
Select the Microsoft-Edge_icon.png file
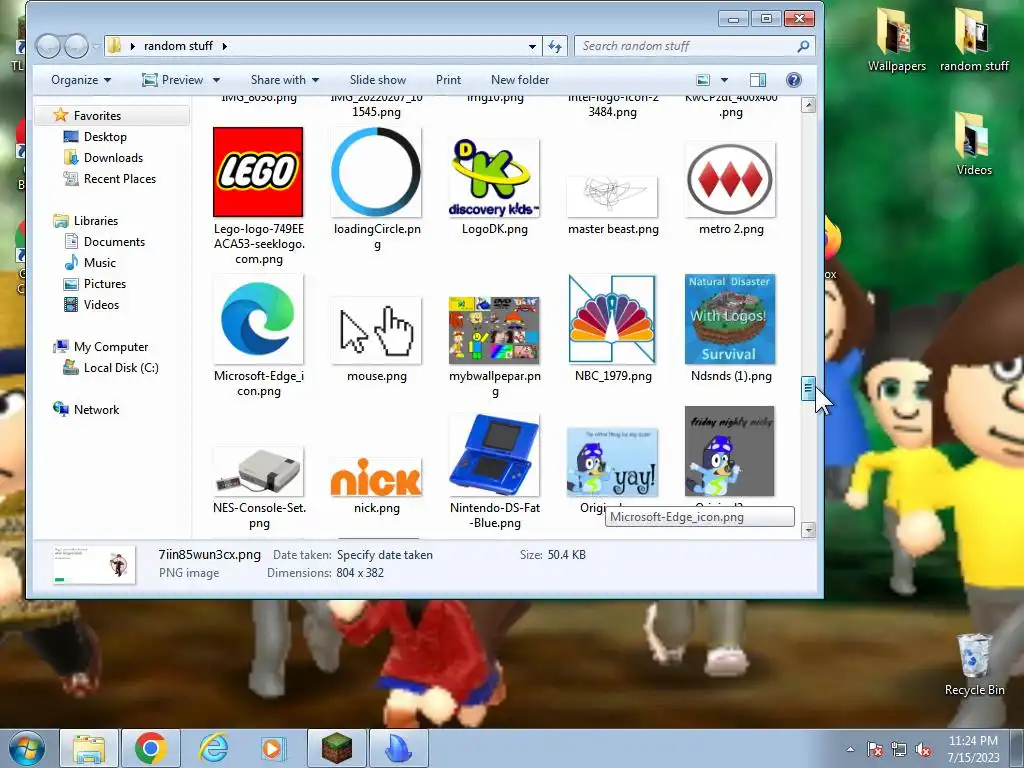[x=258, y=319]
